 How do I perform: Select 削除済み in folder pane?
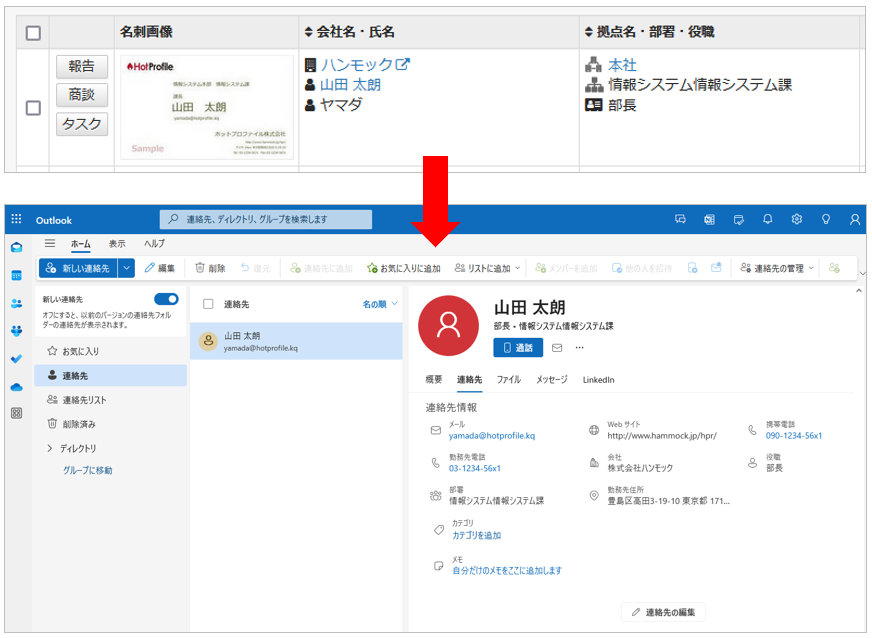(110, 424)
